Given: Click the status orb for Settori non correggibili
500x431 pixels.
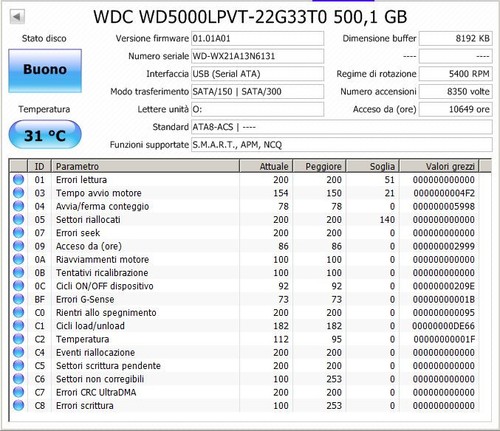Looking at the screenshot, I should (x=19, y=379).
